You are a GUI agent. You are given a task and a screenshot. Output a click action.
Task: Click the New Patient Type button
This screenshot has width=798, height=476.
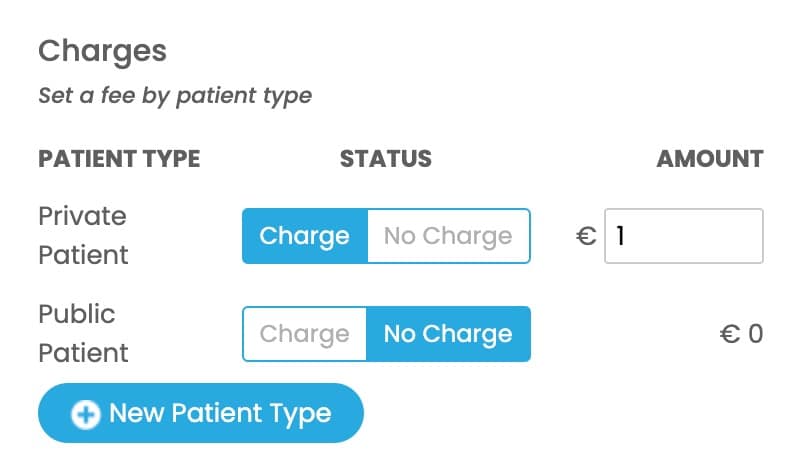click(200, 413)
